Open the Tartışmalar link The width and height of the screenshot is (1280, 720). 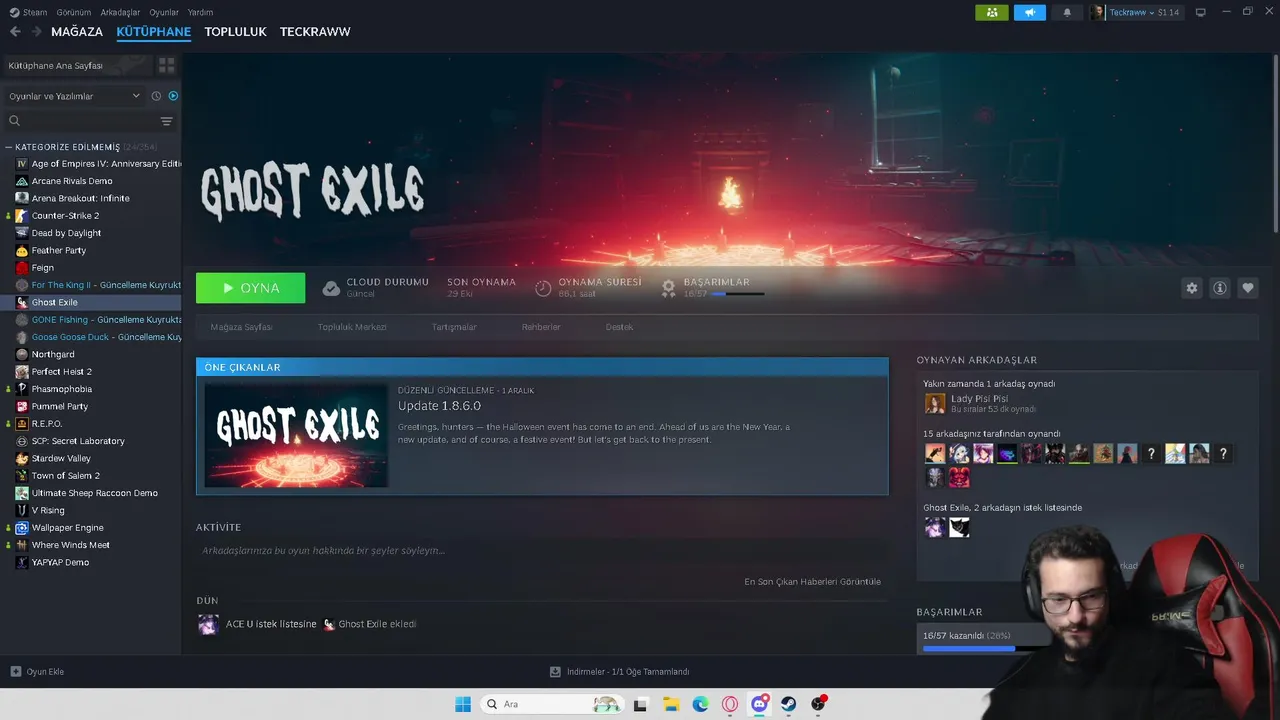[454, 327]
